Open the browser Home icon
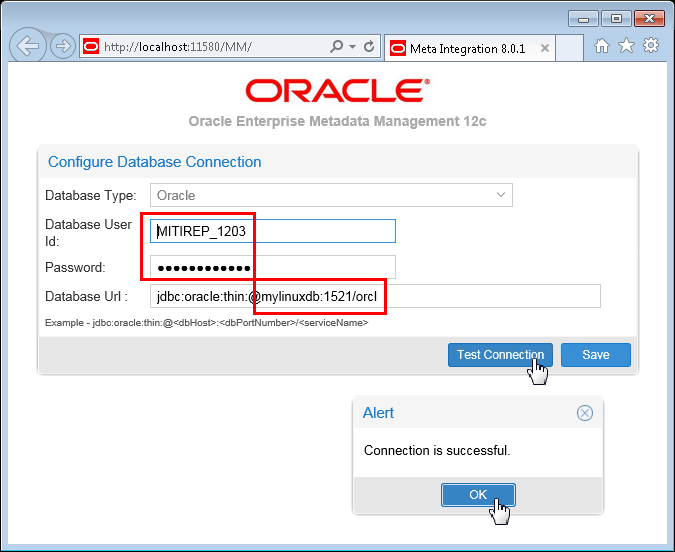Image resolution: width=675 pixels, height=552 pixels. (x=602, y=46)
